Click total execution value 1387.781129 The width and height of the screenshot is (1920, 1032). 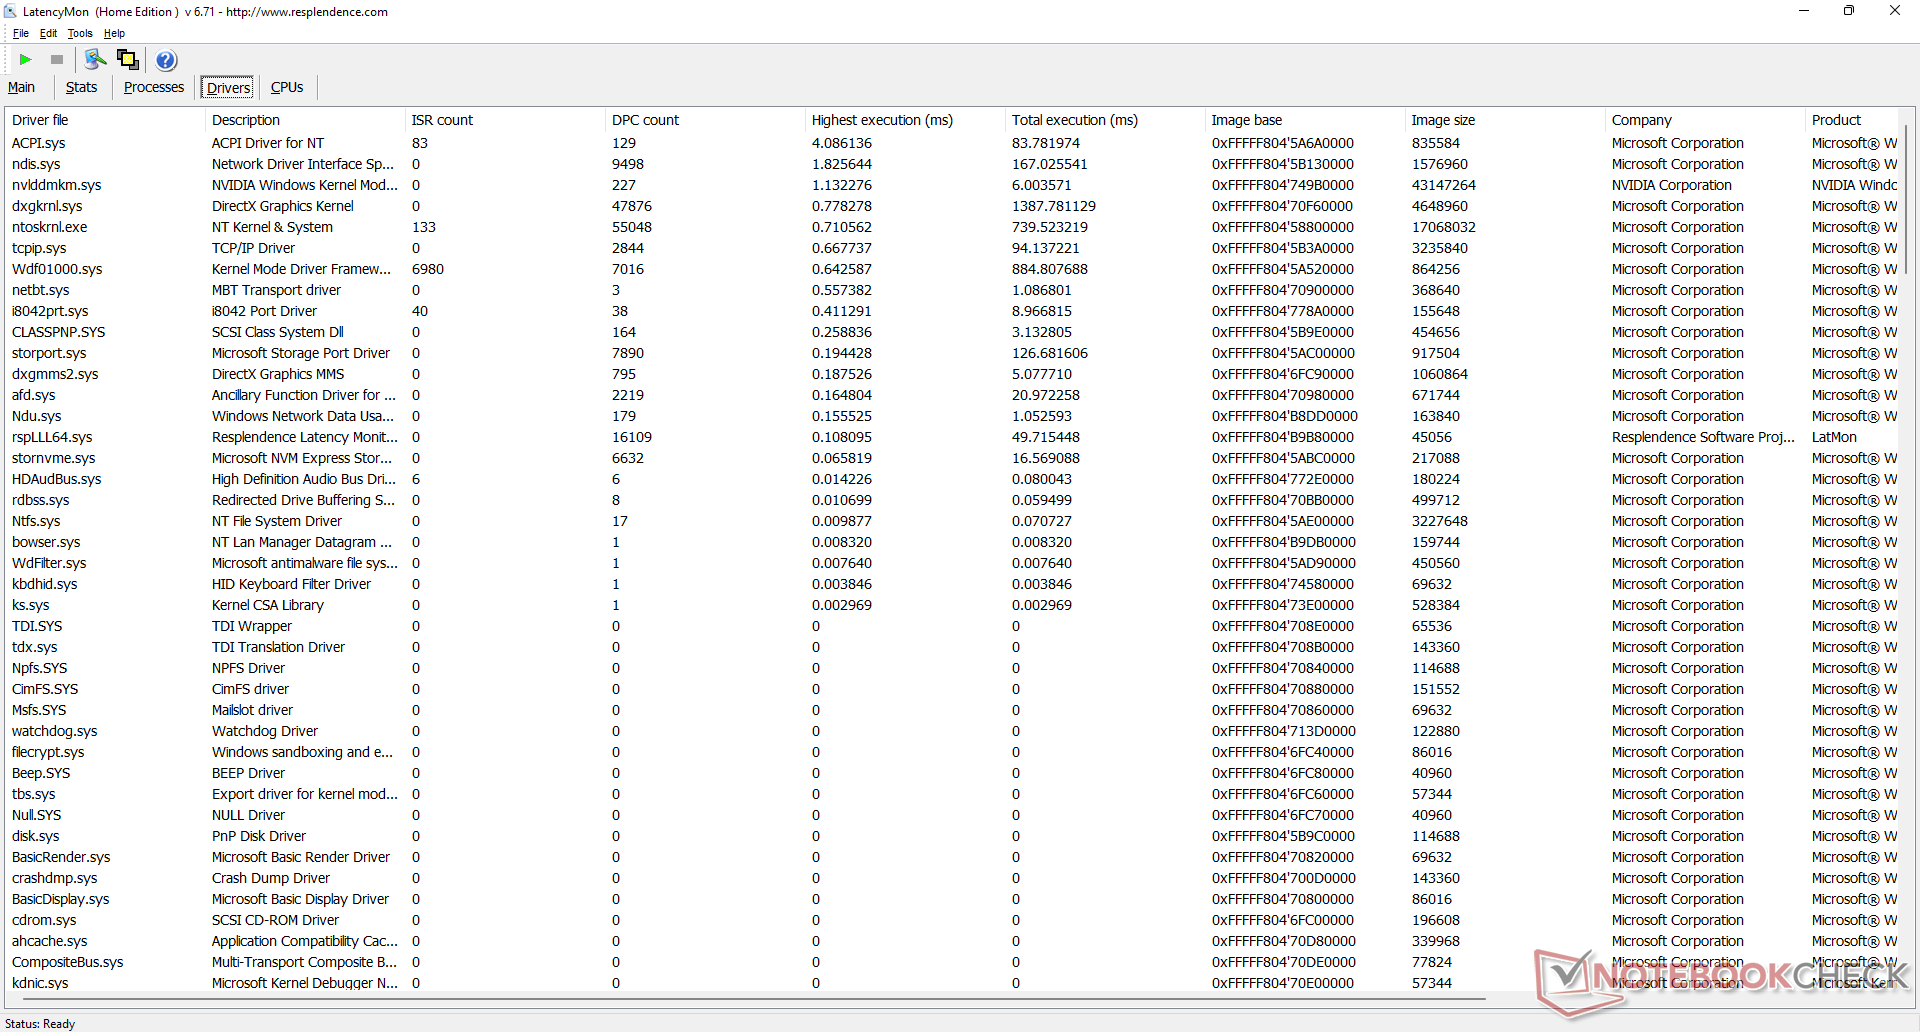1054,206
